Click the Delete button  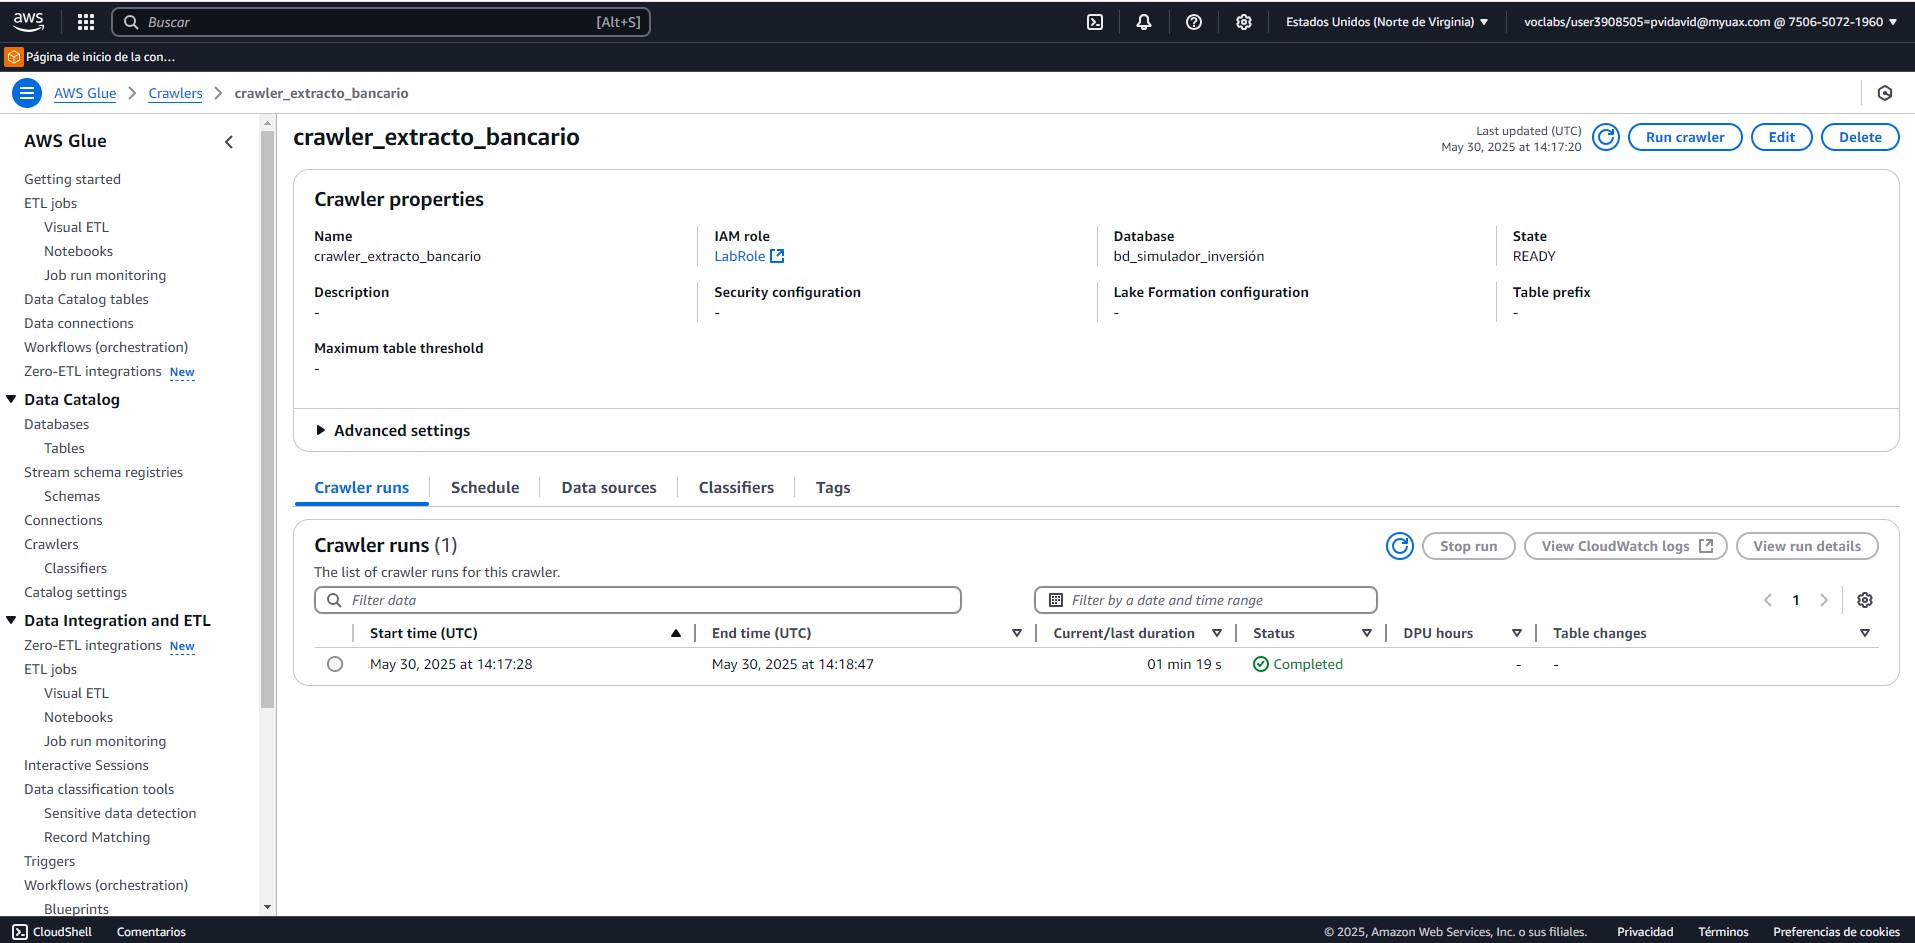click(1860, 137)
